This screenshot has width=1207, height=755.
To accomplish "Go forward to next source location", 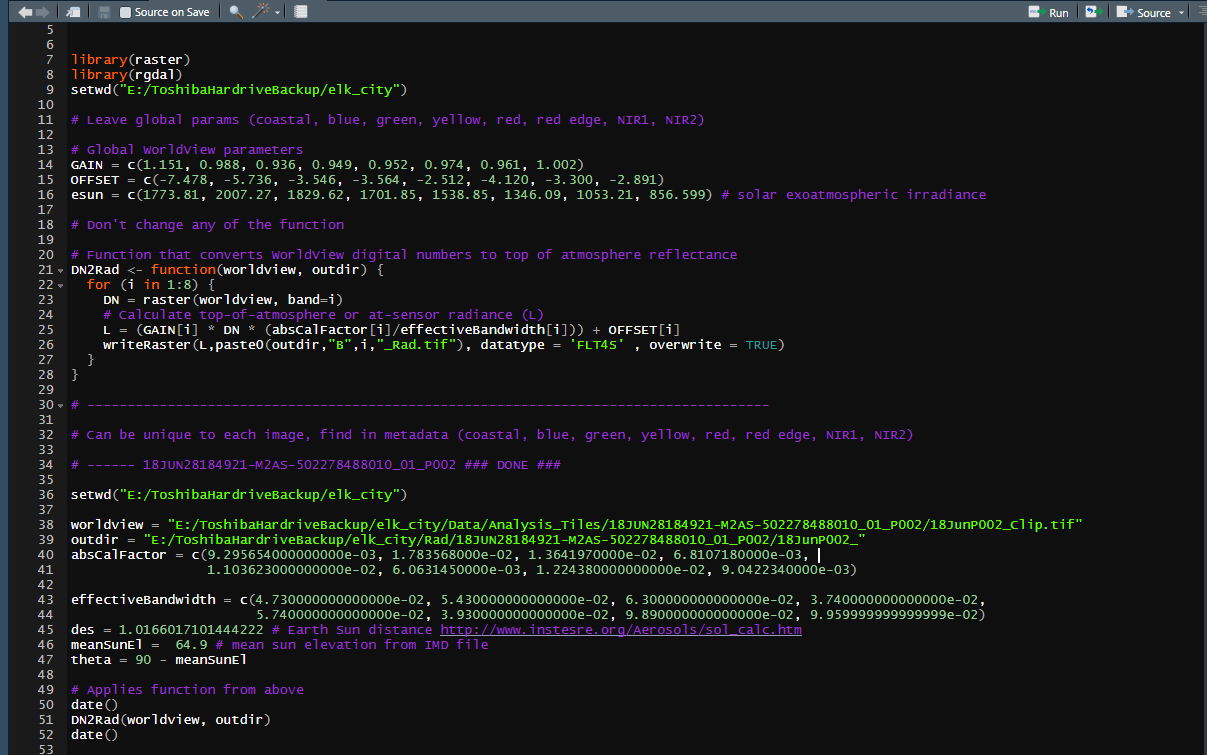I will 42,12.
